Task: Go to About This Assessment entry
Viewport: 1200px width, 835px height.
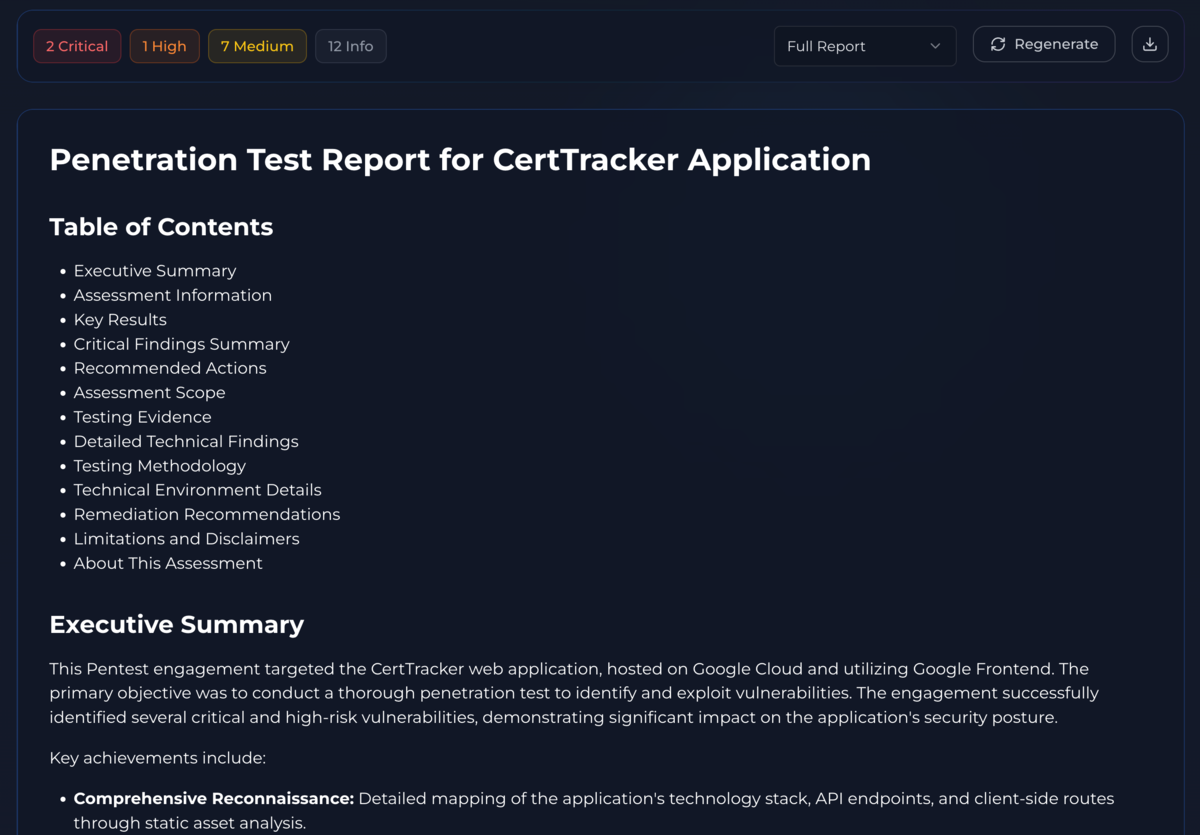Action: [168, 563]
